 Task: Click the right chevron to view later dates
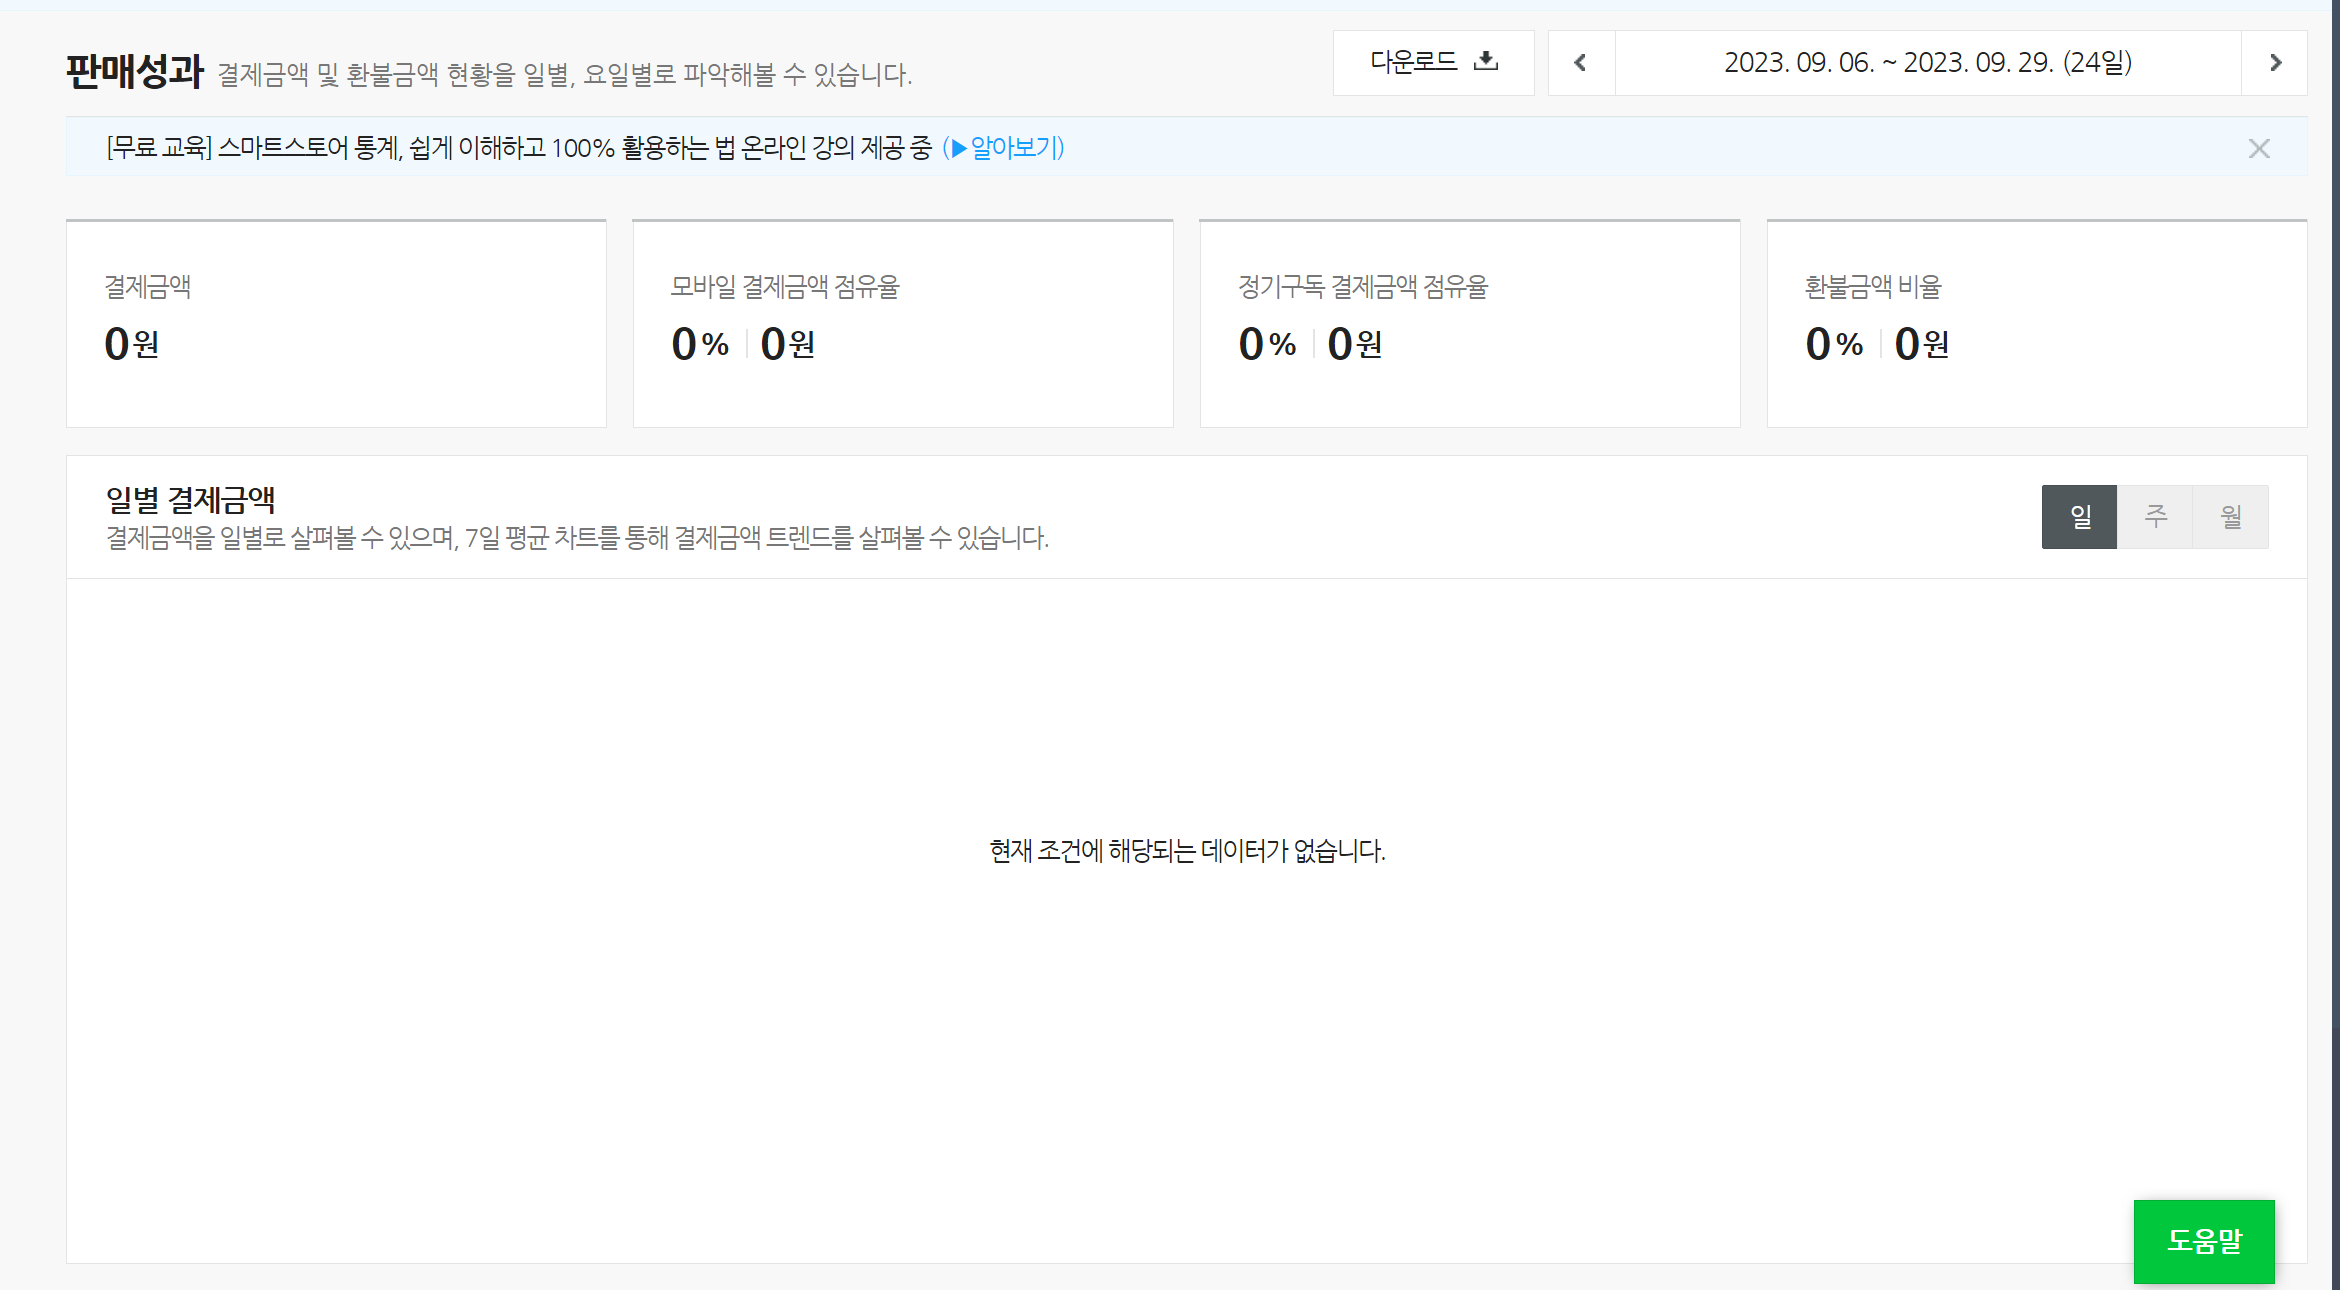coord(2274,61)
